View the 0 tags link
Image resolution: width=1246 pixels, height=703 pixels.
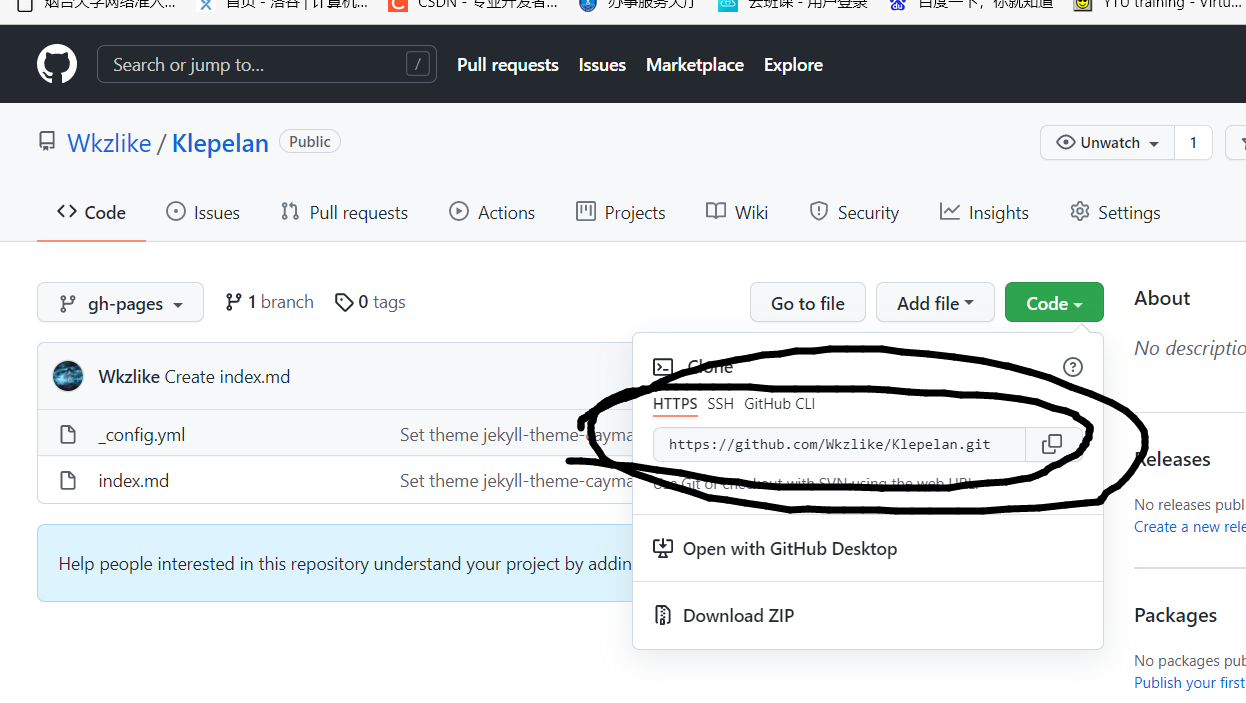pos(370,302)
